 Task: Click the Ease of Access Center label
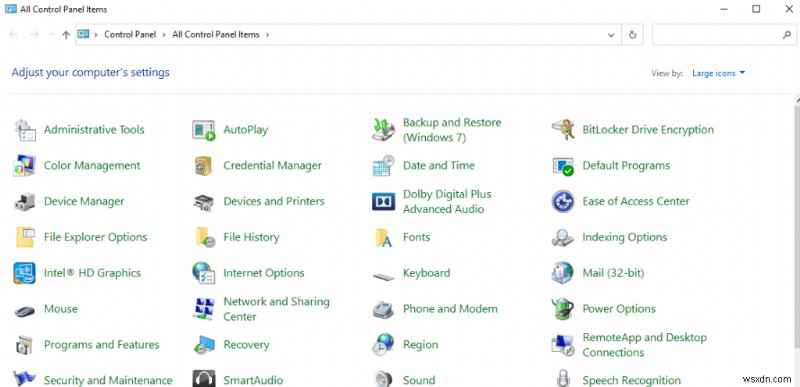point(636,201)
